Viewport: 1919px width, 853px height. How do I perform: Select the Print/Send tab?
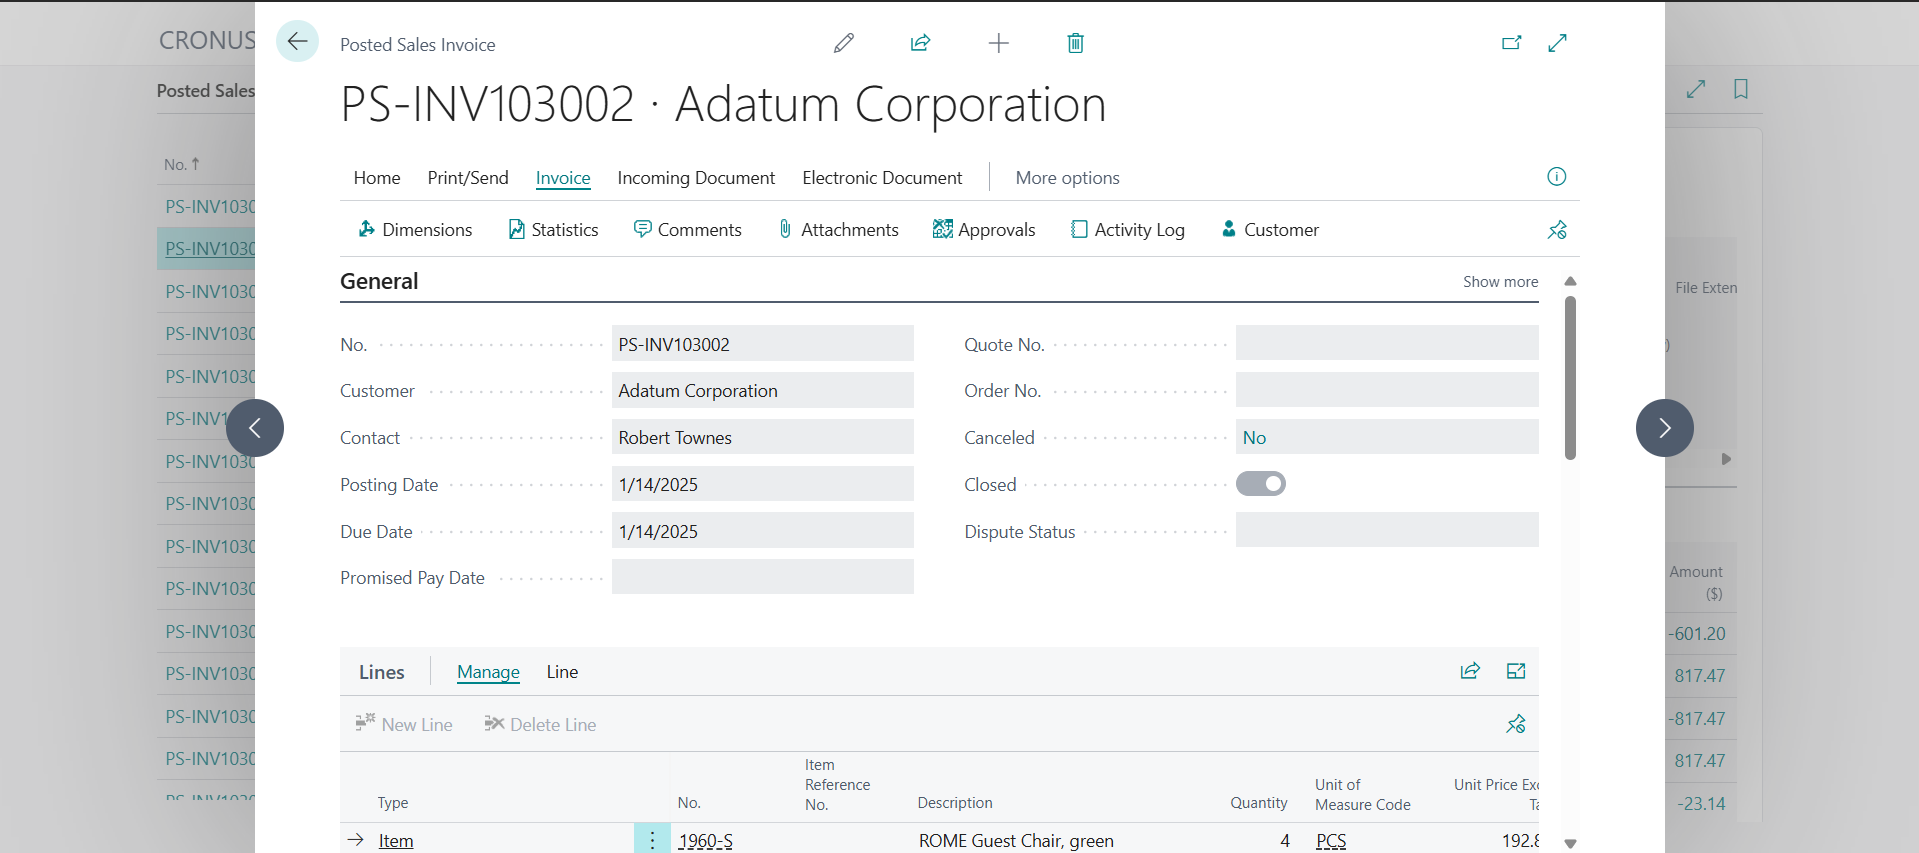point(468,178)
